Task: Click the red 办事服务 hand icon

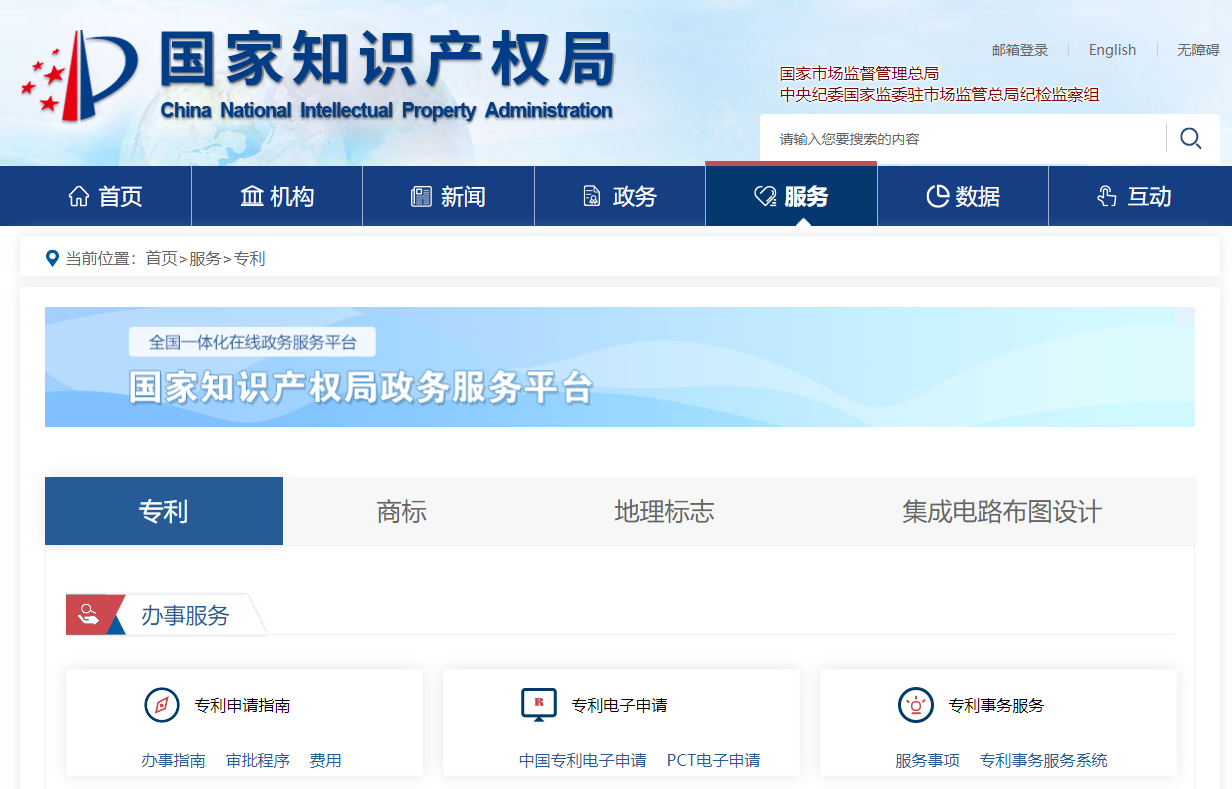Action: click(x=89, y=614)
